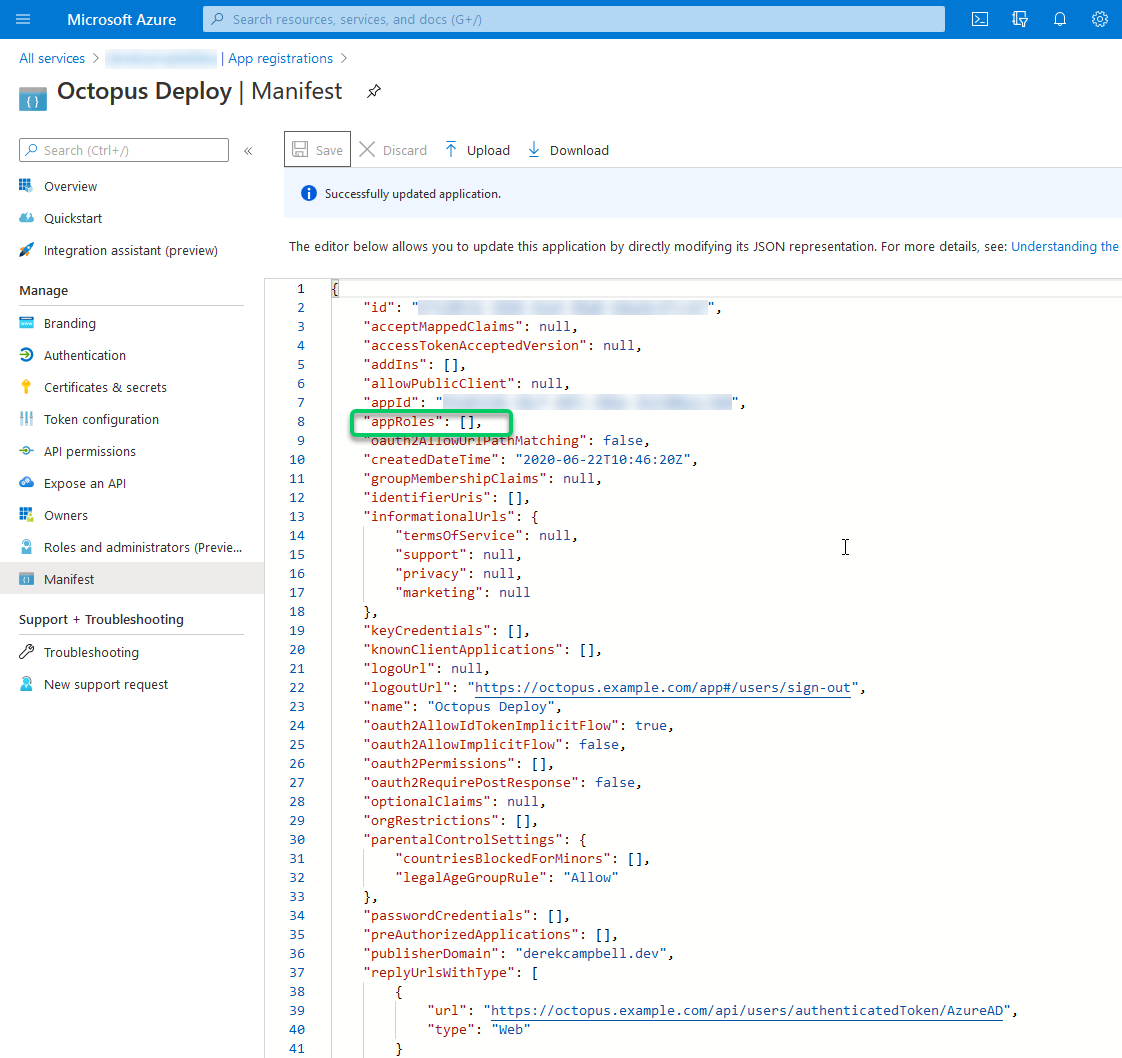Discard manifest edits
1122x1058 pixels.
(x=393, y=149)
